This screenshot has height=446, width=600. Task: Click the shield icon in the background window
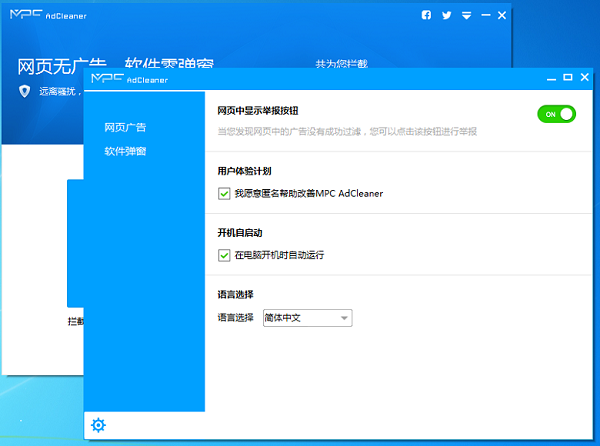point(25,91)
